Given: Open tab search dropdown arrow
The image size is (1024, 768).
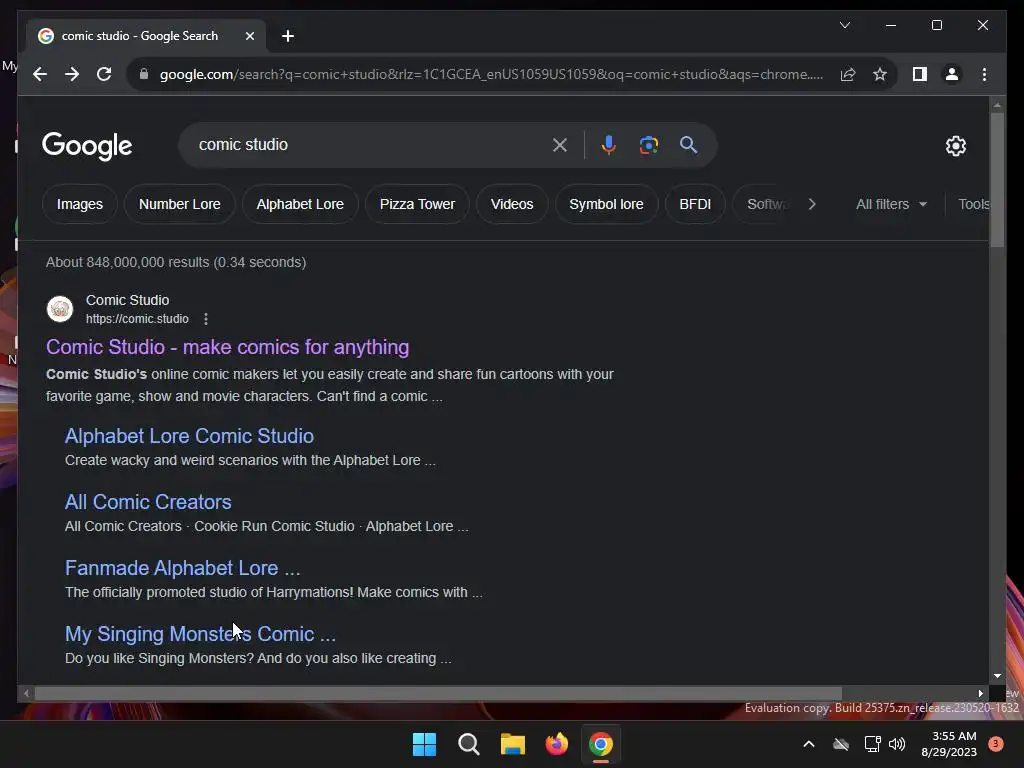Looking at the screenshot, I should 844,25.
